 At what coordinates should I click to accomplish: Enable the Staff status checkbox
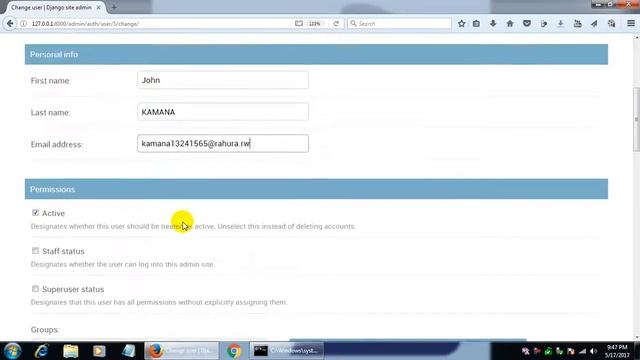click(x=35, y=251)
